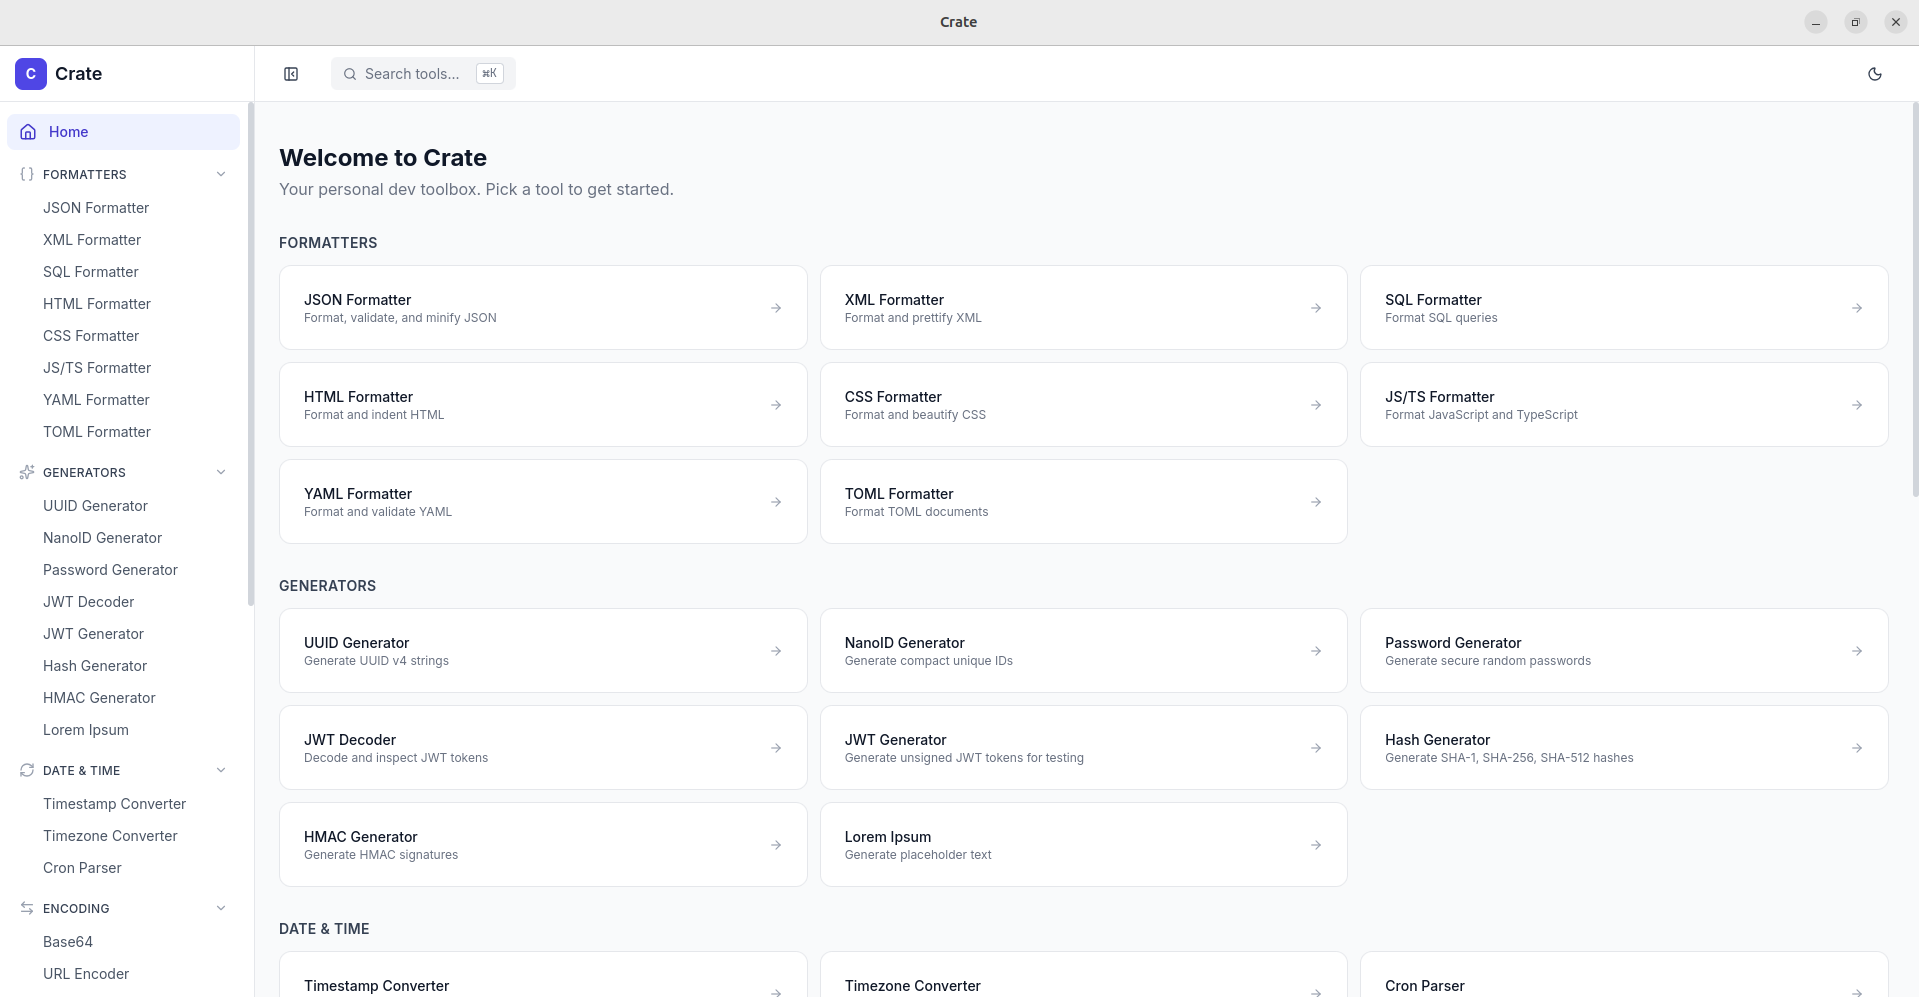Switch to dark mode with moon icon
The width and height of the screenshot is (1919, 997).
click(x=1875, y=74)
